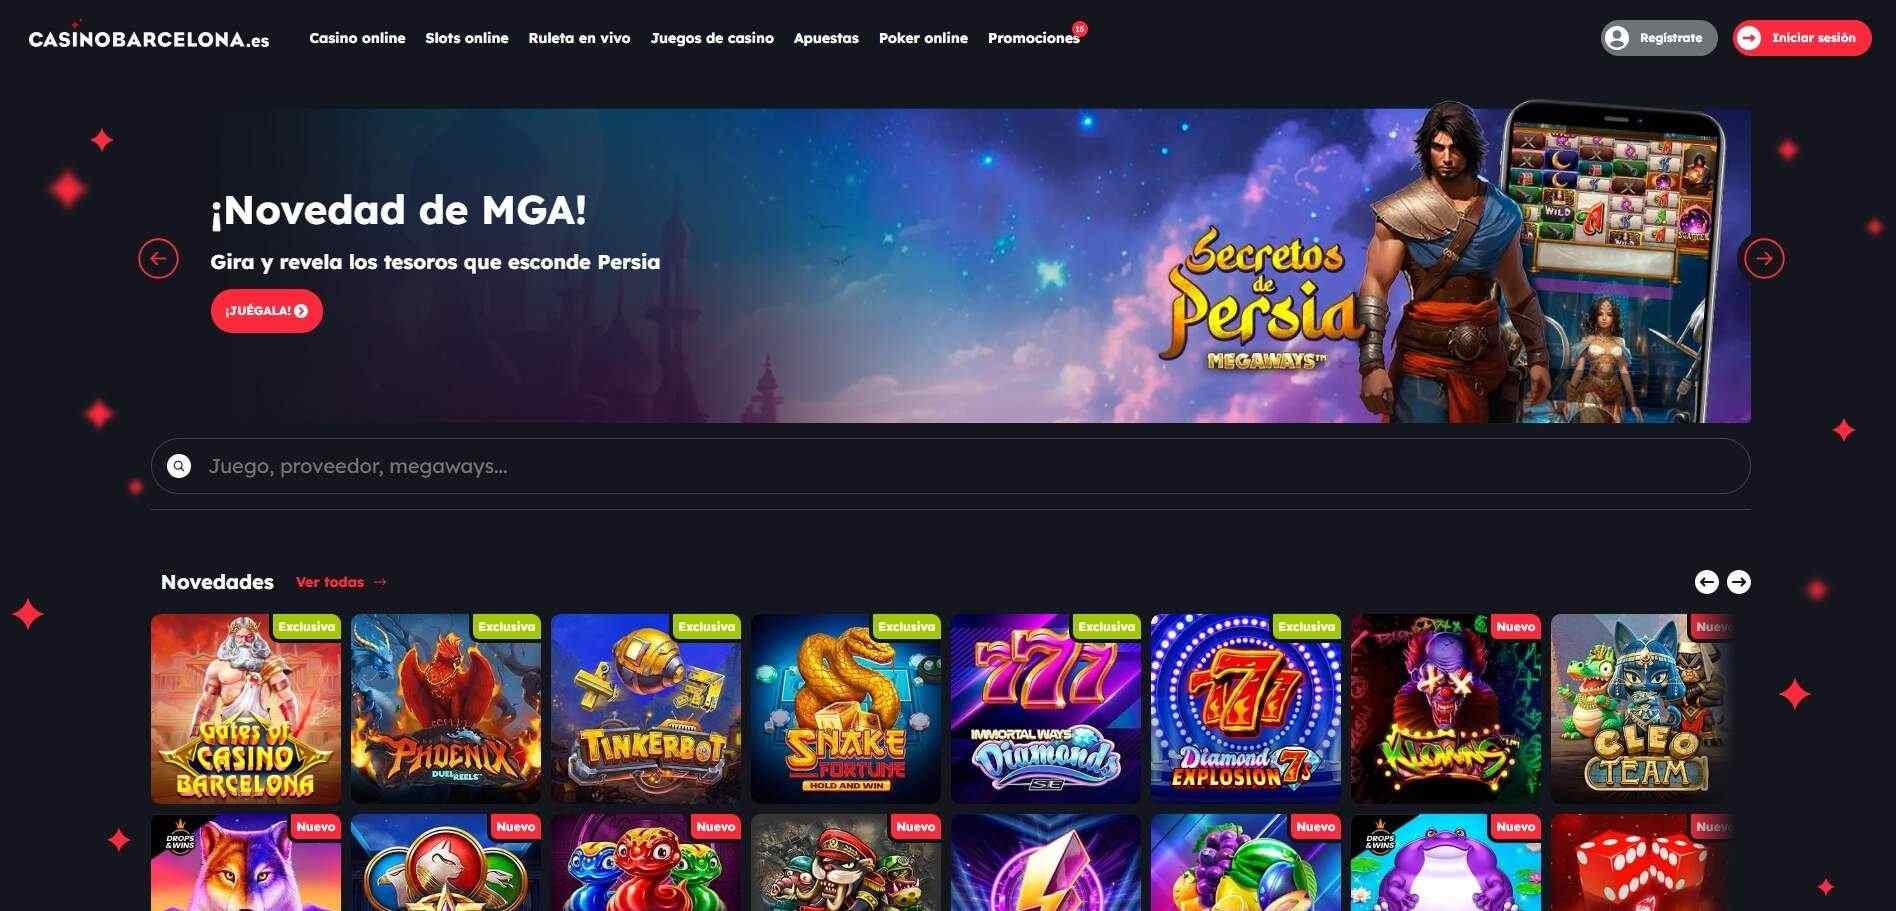The width and height of the screenshot is (1896, 911).
Task: Open the Slots online menu
Action: pyautogui.click(x=467, y=38)
